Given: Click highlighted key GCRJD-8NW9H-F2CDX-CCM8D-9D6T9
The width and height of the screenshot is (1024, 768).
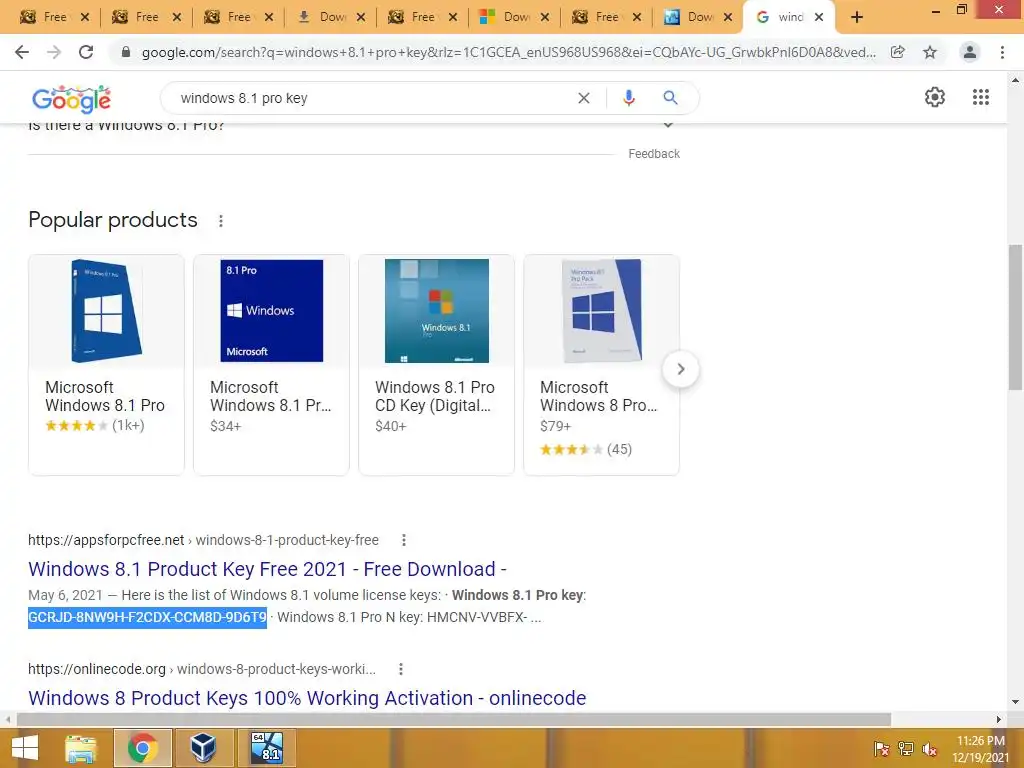Looking at the screenshot, I should pos(148,617).
